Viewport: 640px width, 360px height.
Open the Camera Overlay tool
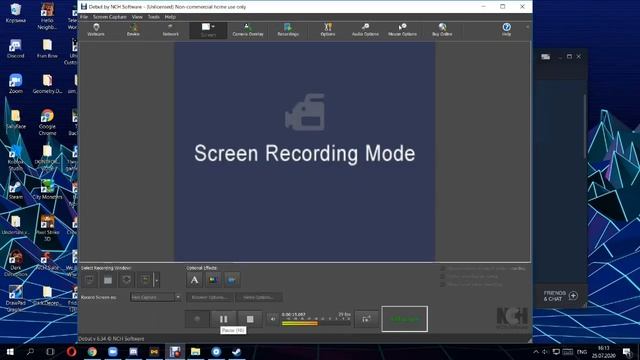248,30
